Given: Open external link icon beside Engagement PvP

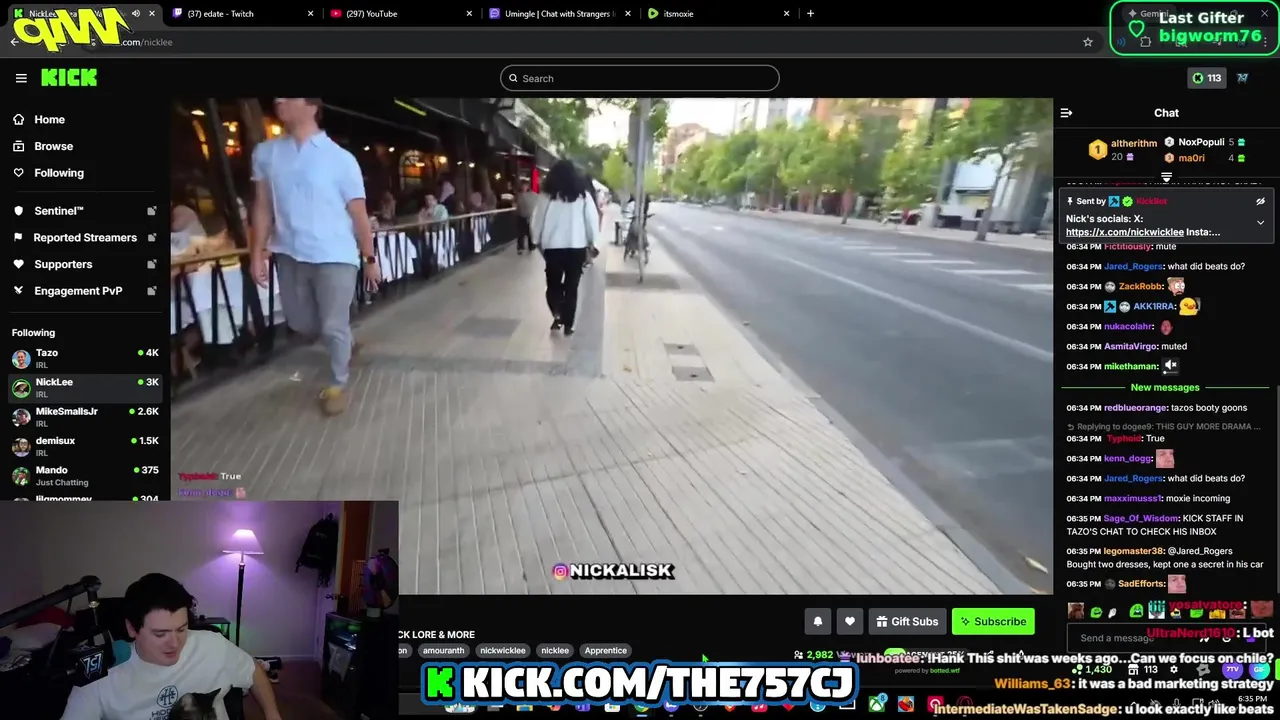Looking at the screenshot, I should [152, 291].
